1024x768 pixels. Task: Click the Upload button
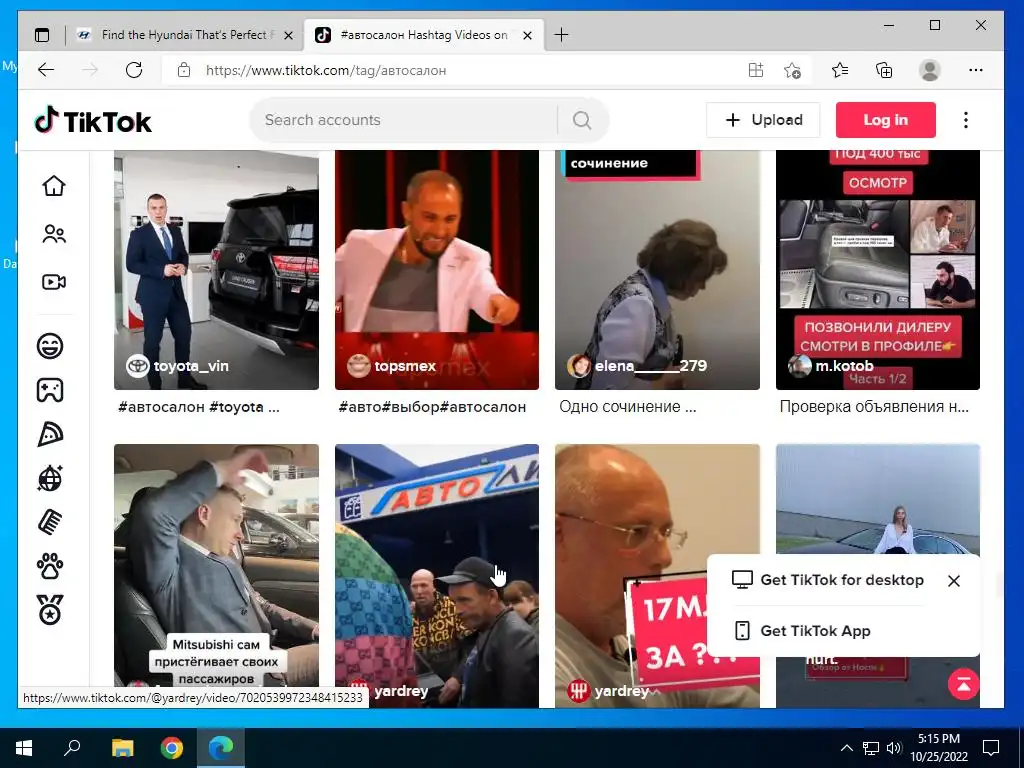click(x=763, y=120)
